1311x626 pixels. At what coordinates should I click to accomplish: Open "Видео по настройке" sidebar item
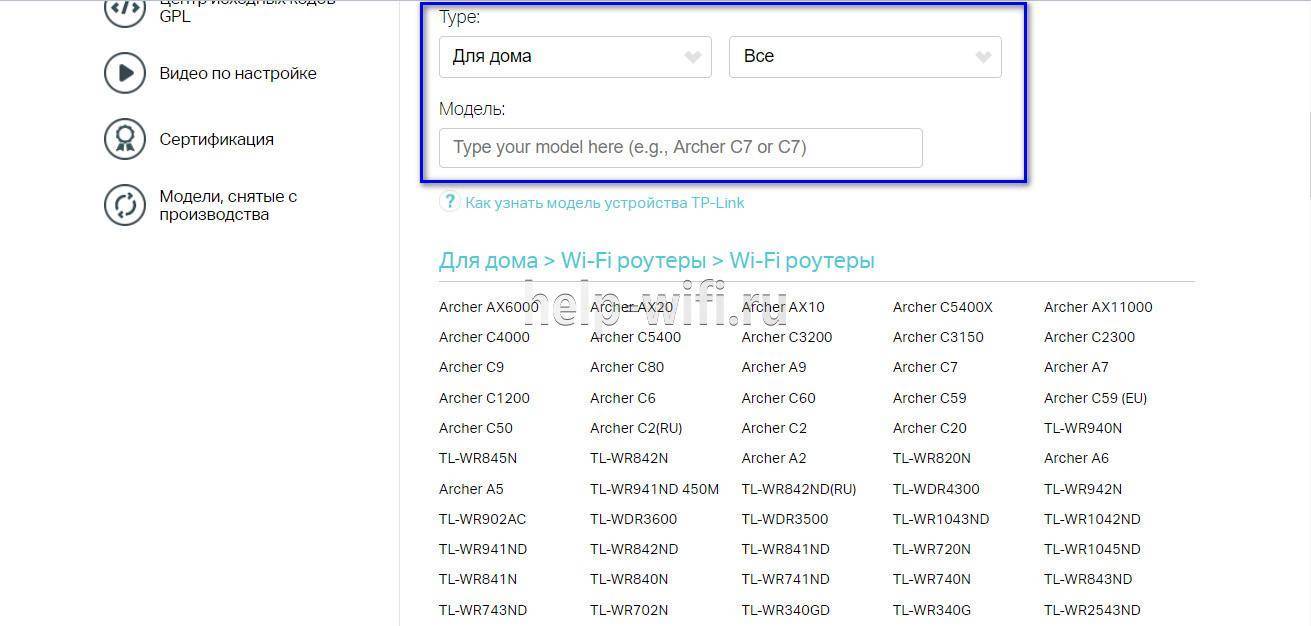[238, 73]
